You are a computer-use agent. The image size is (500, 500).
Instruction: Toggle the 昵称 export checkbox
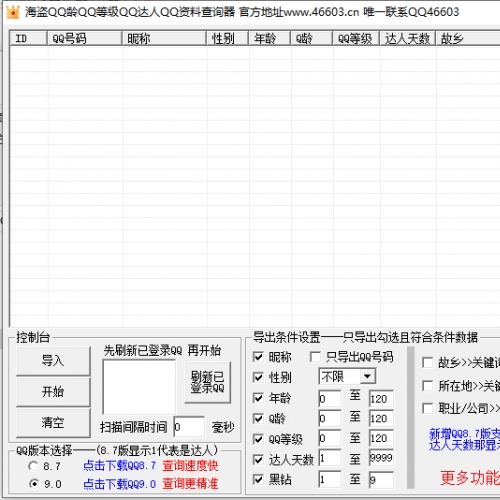[x=258, y=357]
